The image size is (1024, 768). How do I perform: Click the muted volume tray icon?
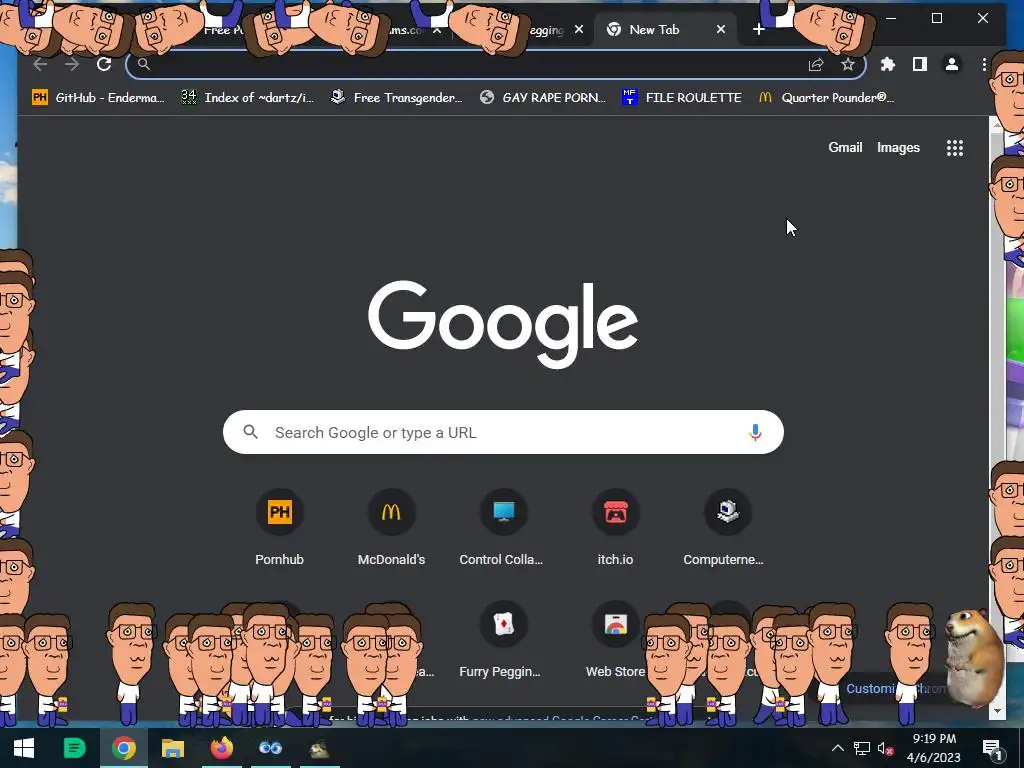pyautogui.click(x=886, y=748)
